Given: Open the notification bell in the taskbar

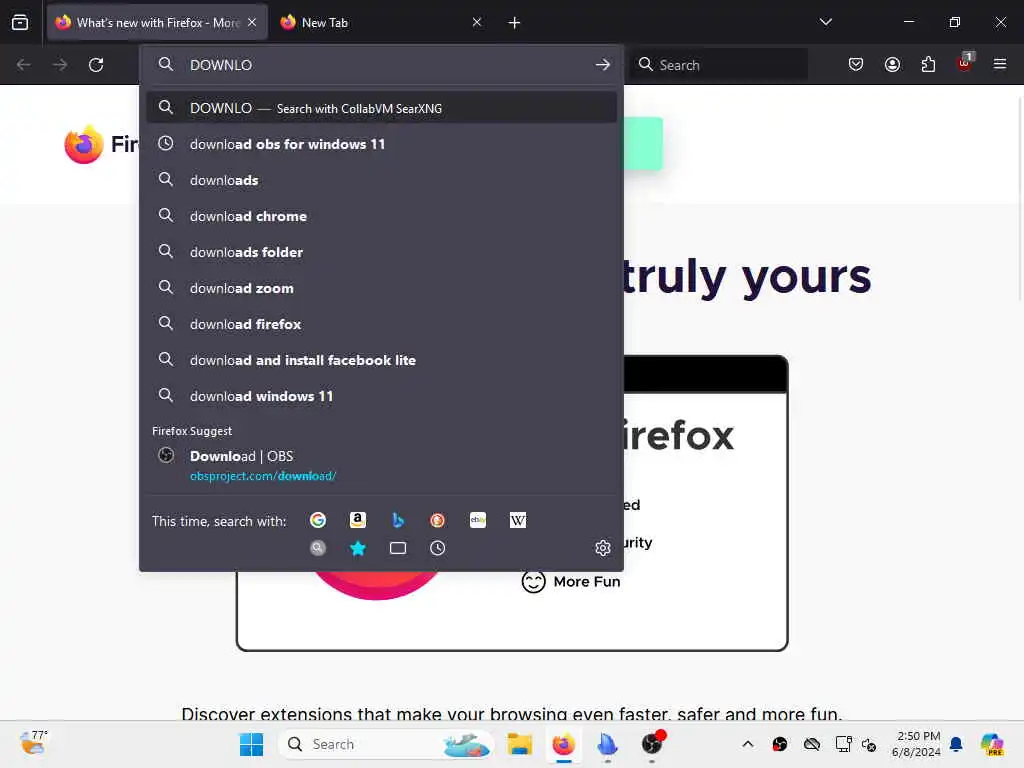Looking at the screenshot, I should pos(956,744).
